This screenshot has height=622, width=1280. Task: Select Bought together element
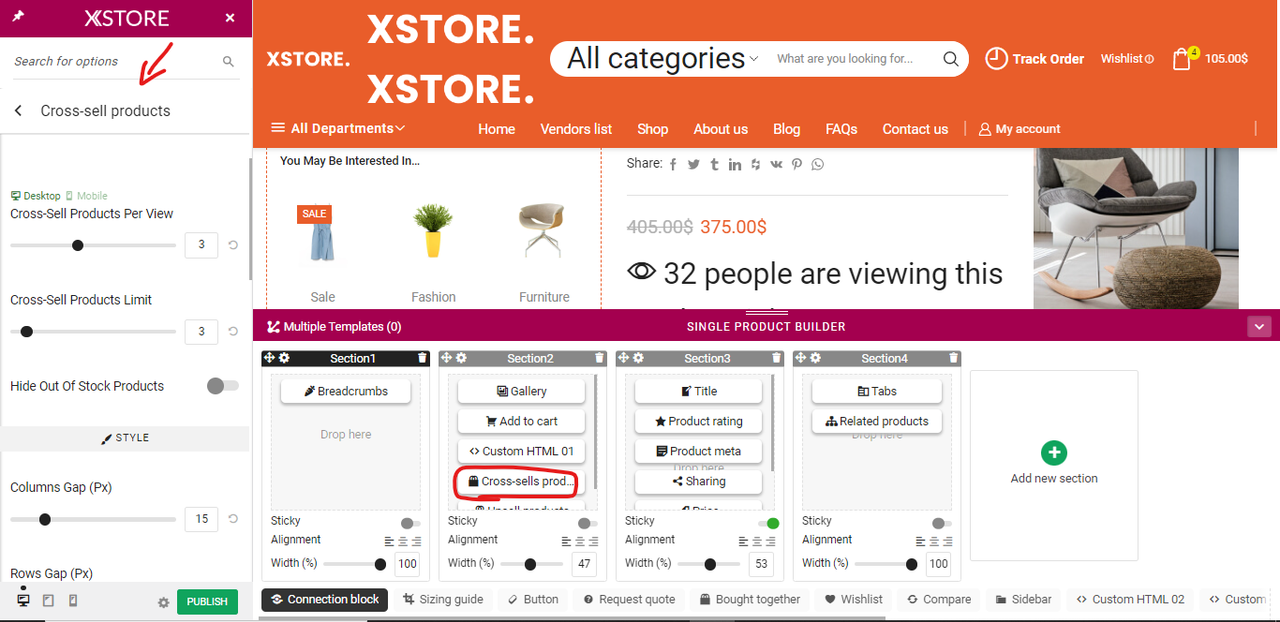(x=750, y=599)
